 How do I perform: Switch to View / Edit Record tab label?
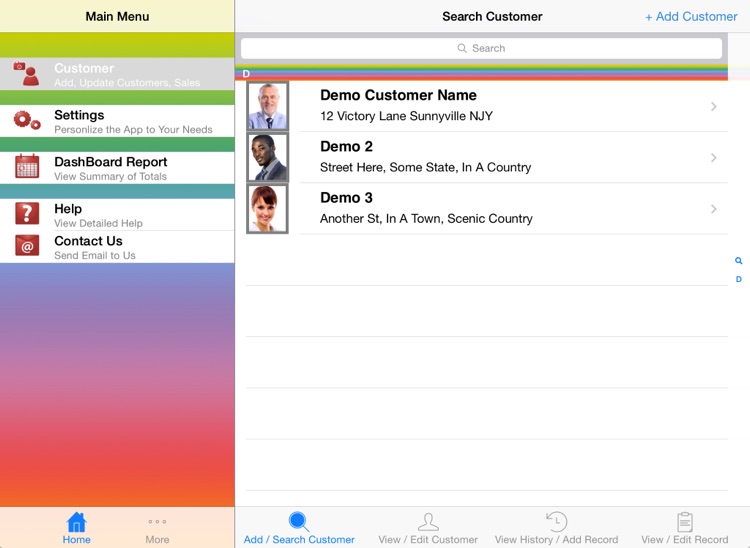tap(684, 539)
